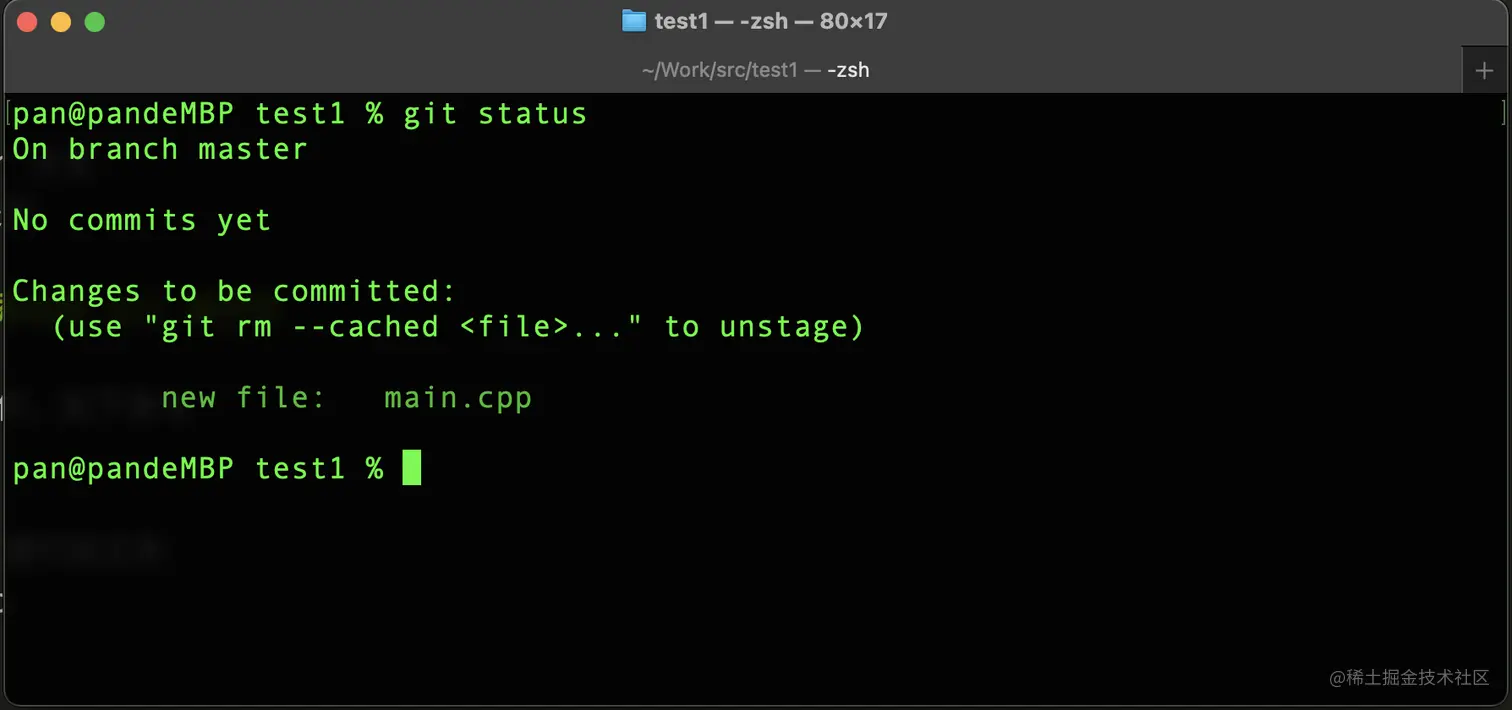This screenshot has width=1512, height=710.
Task: Click 'to unstage)' text in hint line
Action: [x=763, y=327]
